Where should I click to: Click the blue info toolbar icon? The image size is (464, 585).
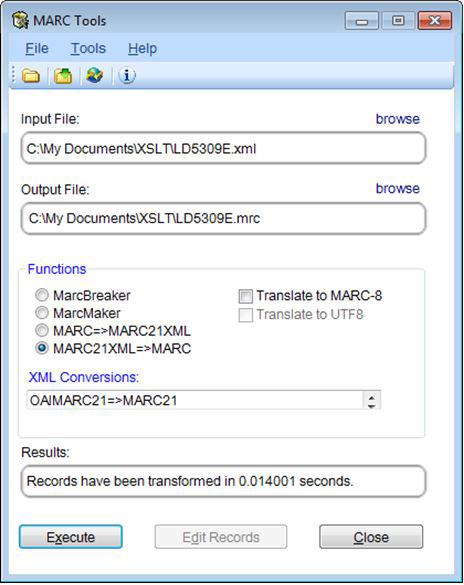(x=127, y=75)
